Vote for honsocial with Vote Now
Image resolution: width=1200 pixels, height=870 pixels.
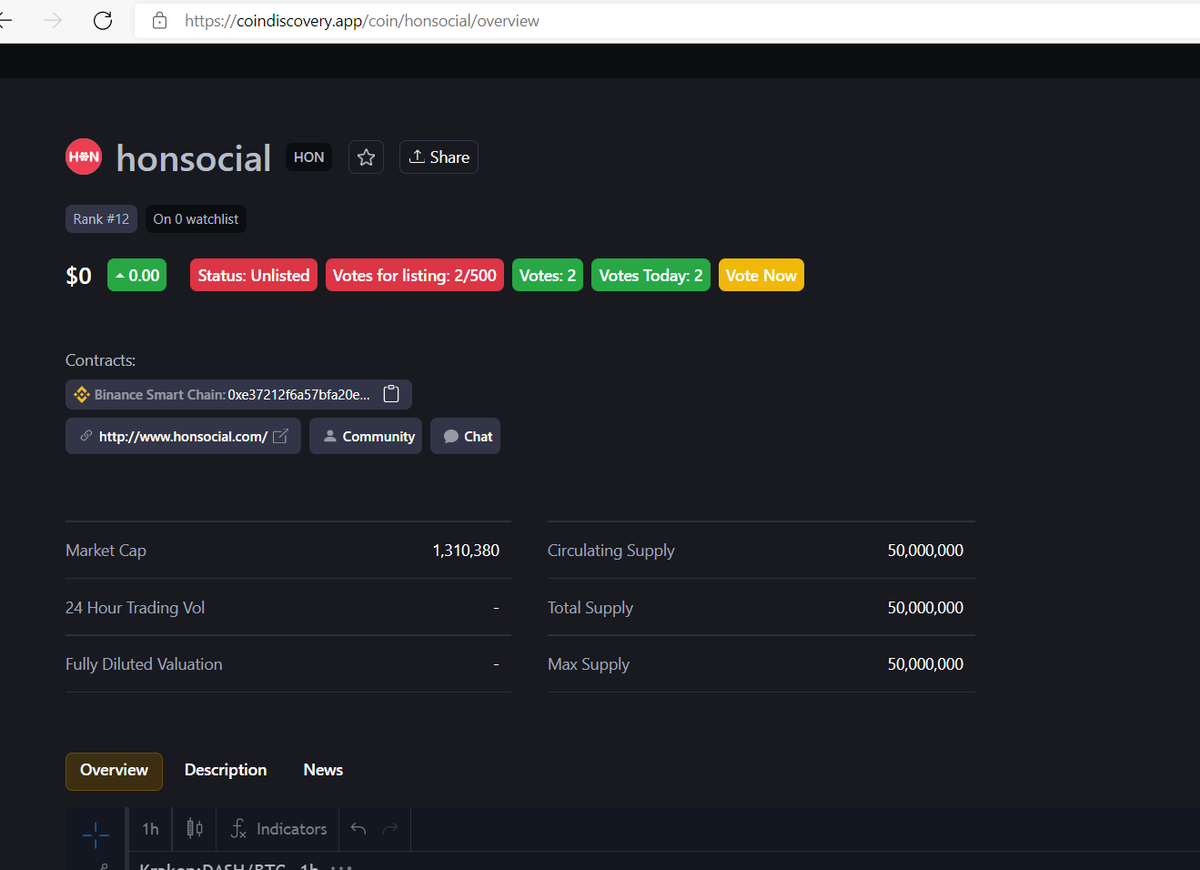pos(761,275)
